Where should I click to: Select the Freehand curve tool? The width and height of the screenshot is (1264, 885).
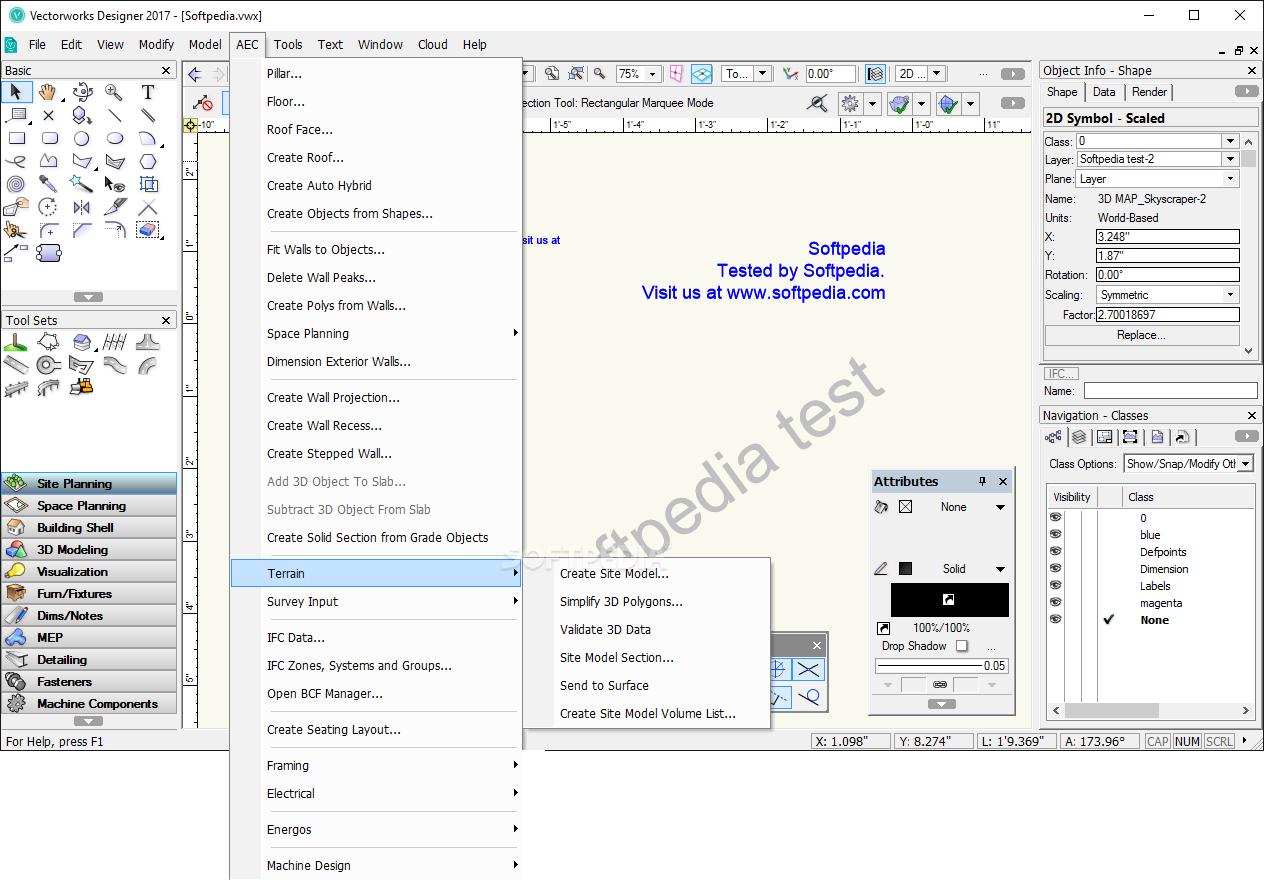click(16, 161)
